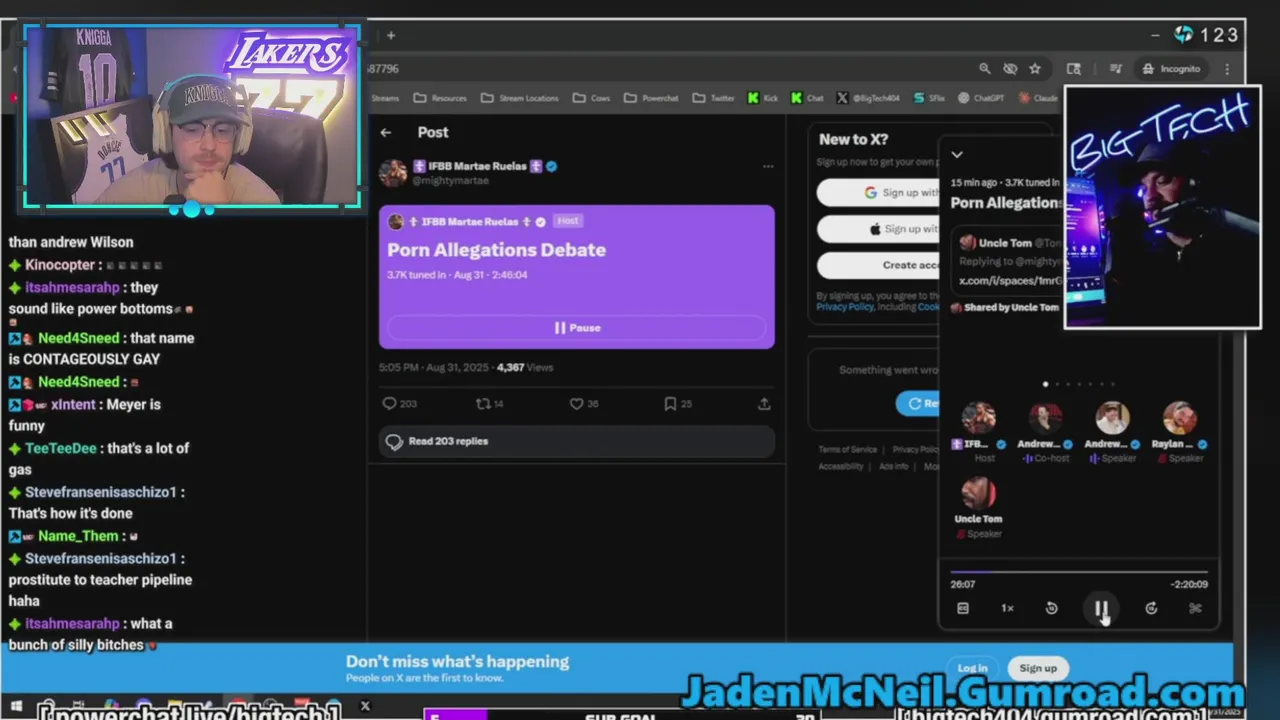
Task: Skip Space audio forward fifteen seconds
Action: [1151, 608]
